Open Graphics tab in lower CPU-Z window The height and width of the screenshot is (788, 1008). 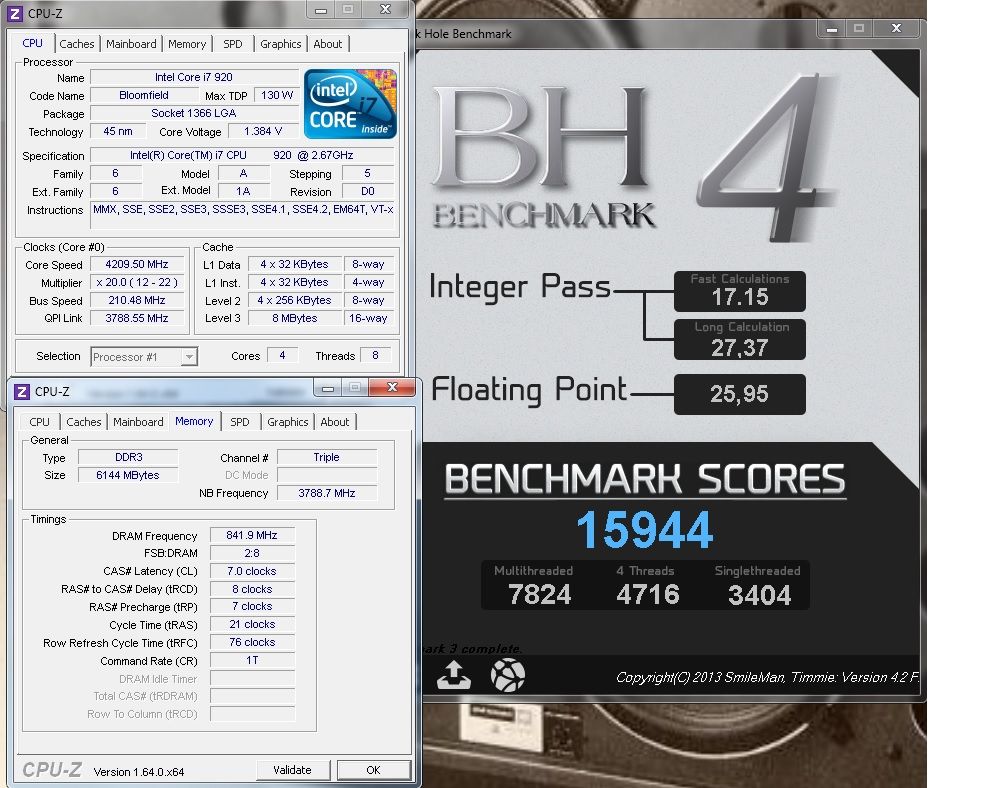point(287,422)
